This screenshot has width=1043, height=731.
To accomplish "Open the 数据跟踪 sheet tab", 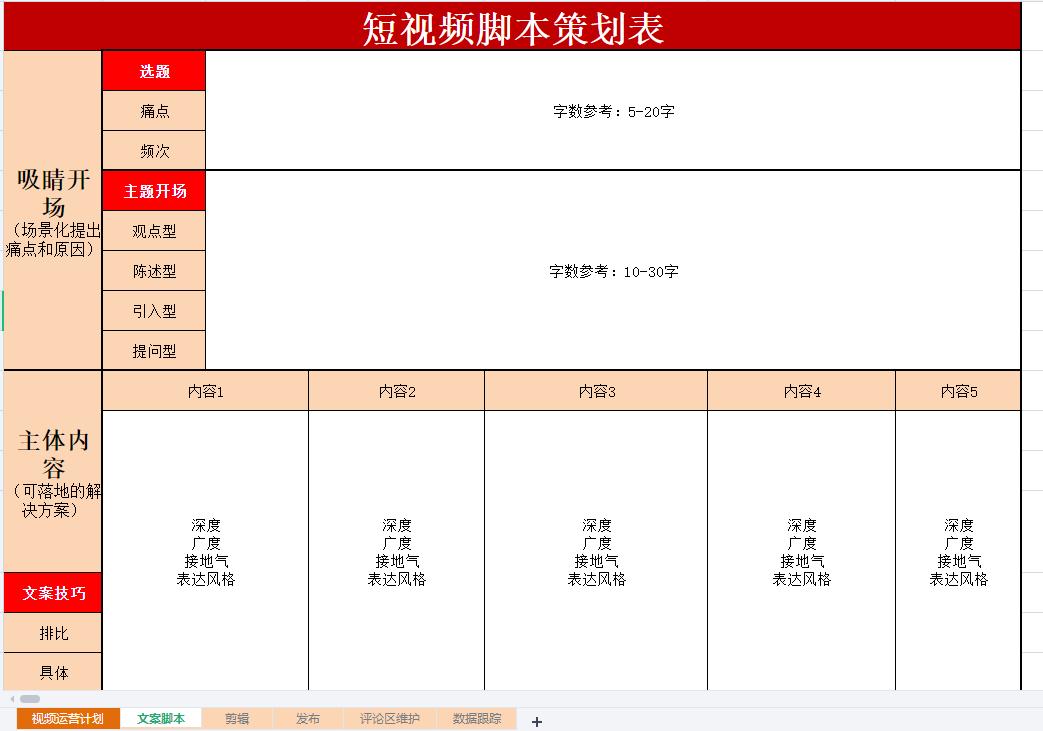I will click(x=478, y=718).
